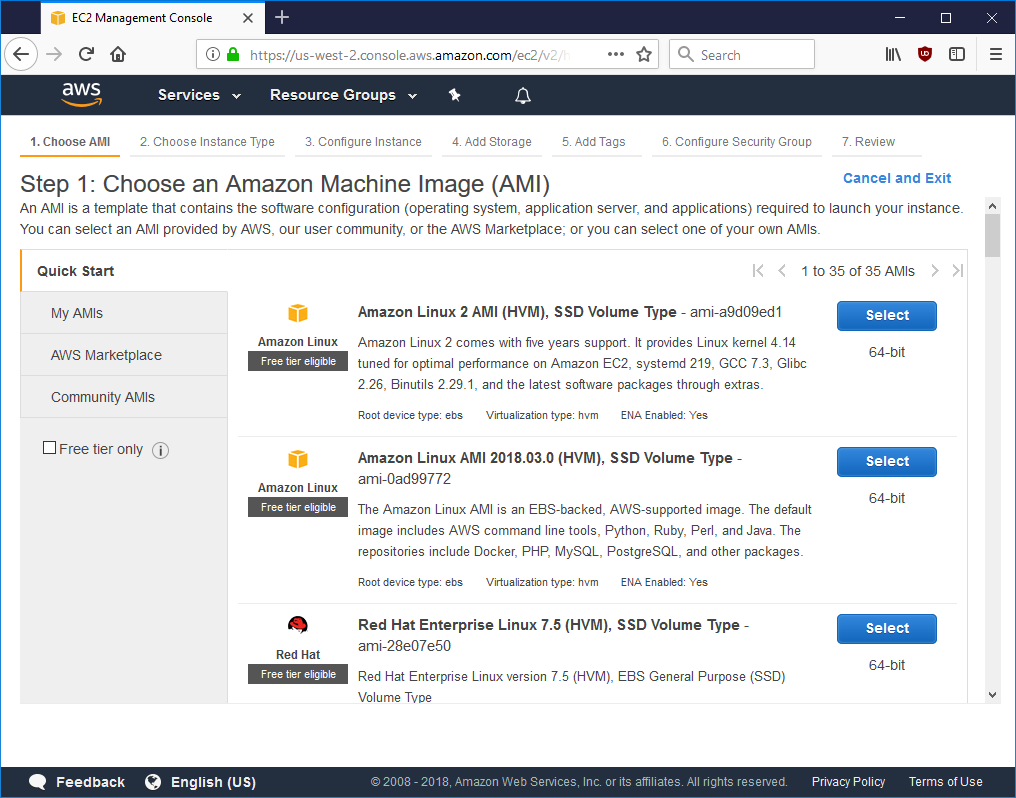Jump to last page of AMIs
Viewport: 1016px width, 798px height.
click(x=958, y=271)
